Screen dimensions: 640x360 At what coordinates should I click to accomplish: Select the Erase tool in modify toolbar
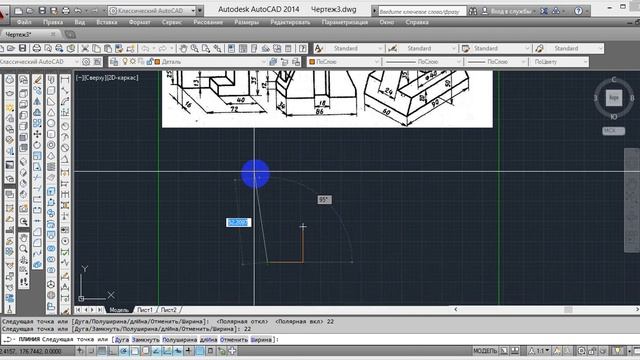[37, 79]
